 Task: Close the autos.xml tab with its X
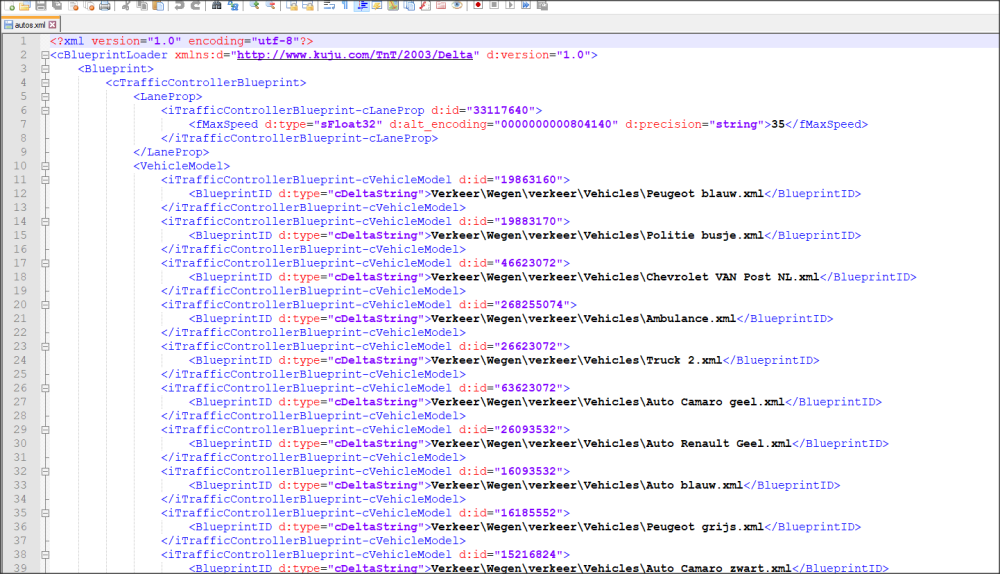click(x=52, y=23)
